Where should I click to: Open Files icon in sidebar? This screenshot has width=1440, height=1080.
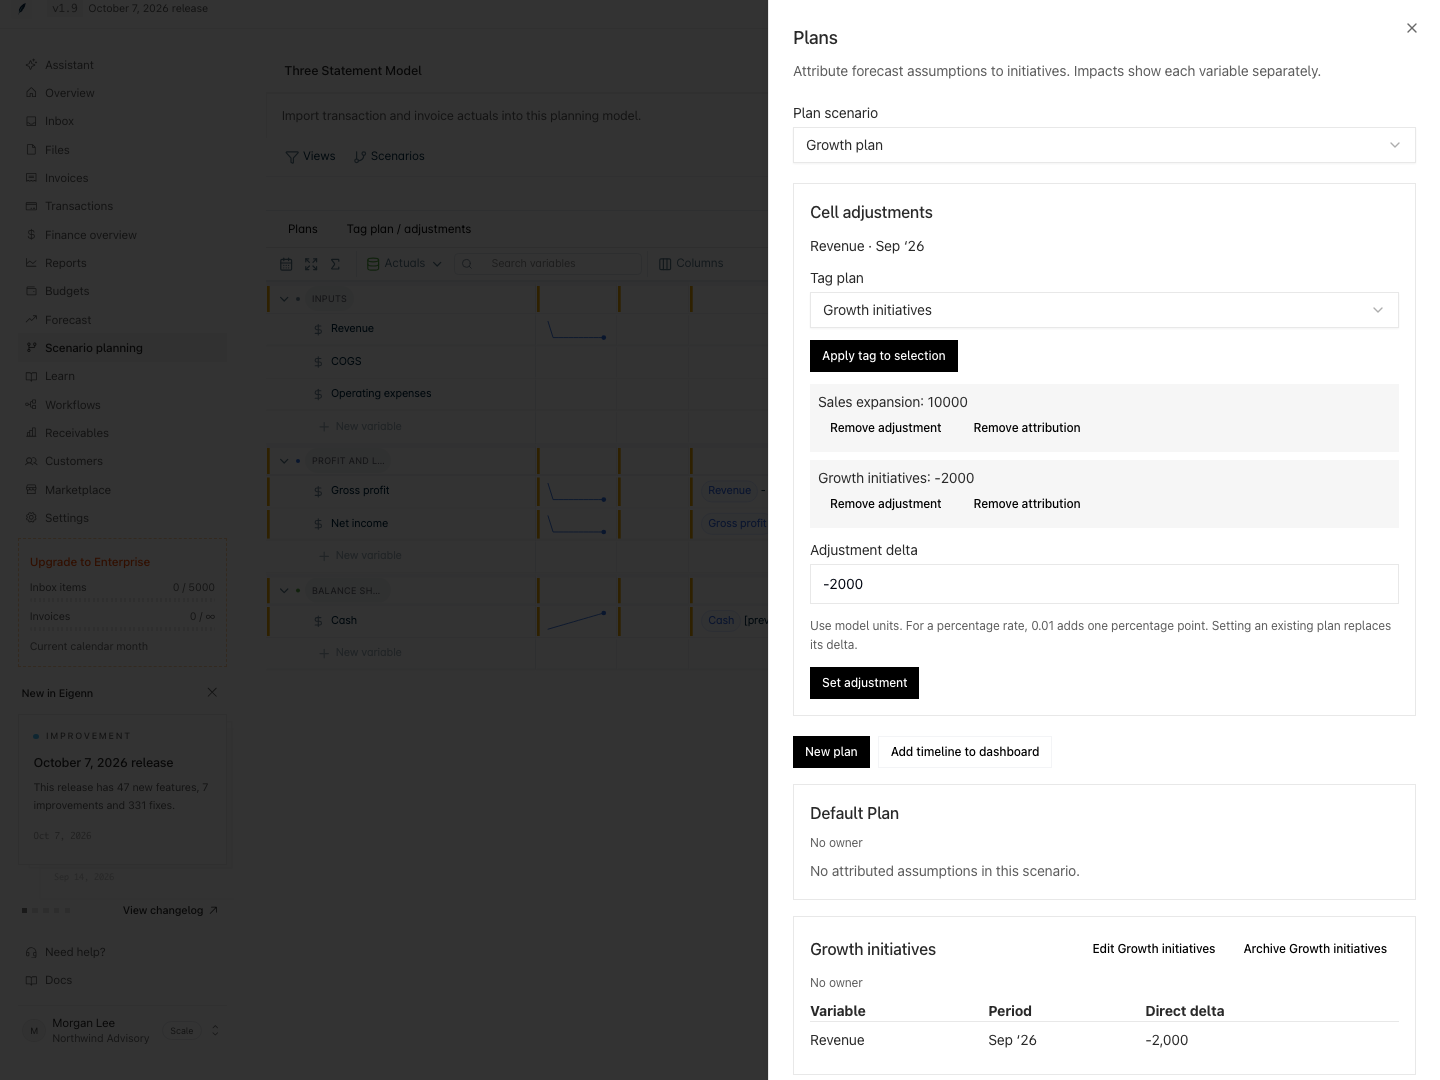pos(31,150)
